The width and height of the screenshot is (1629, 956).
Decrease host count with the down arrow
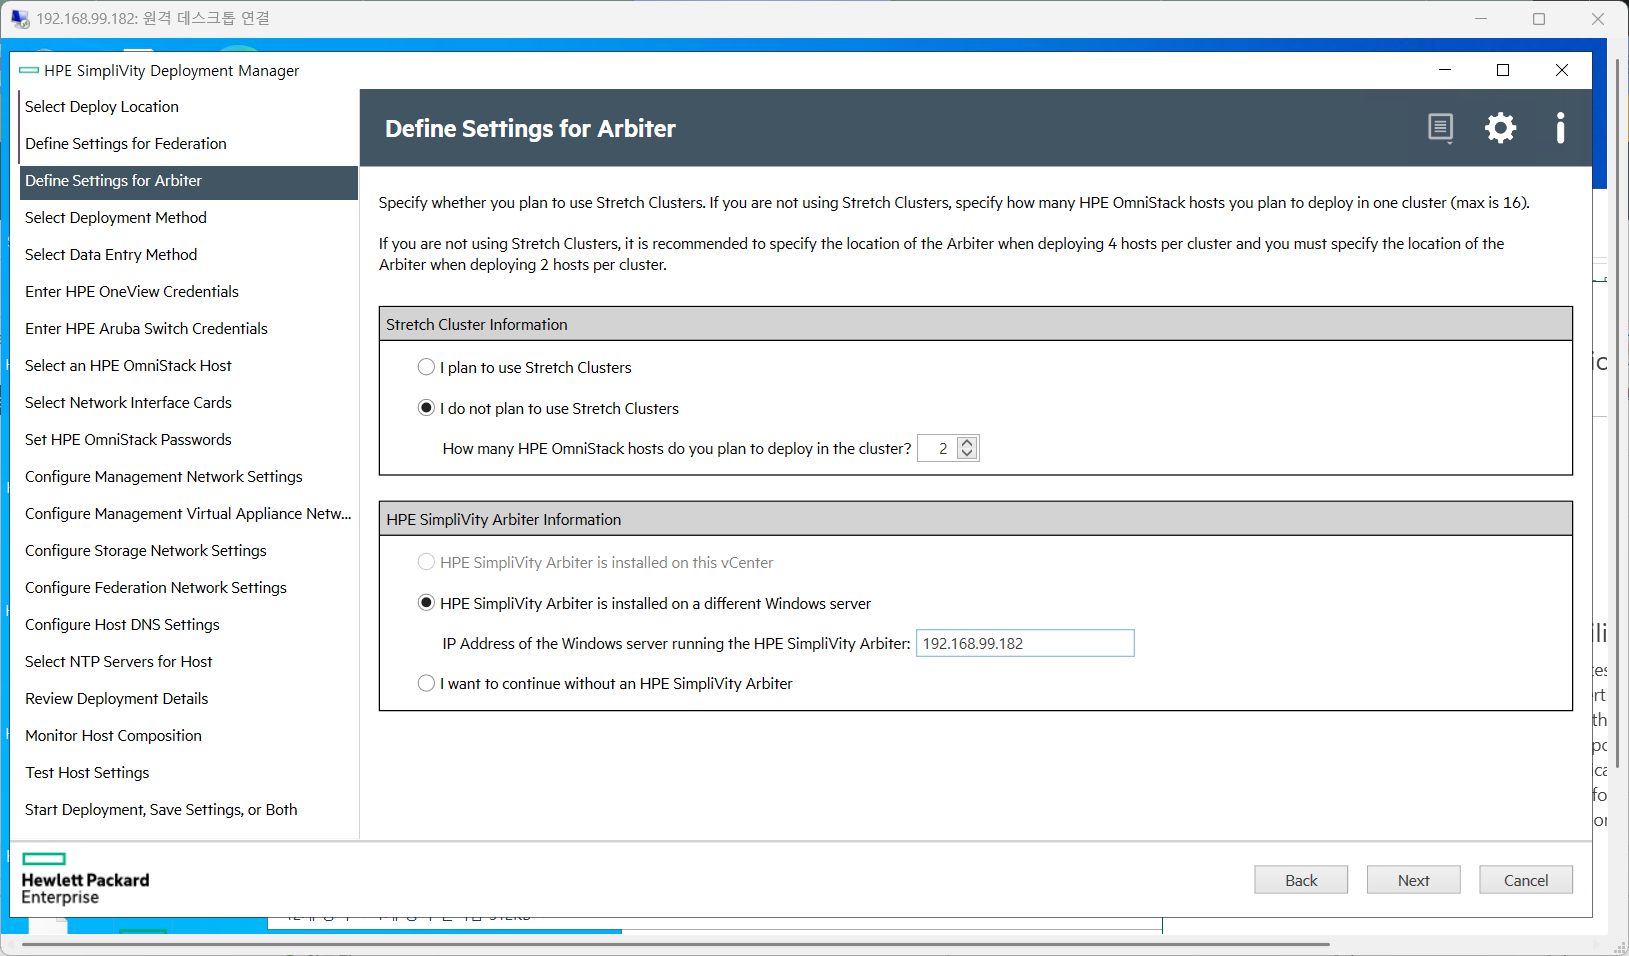pos(967,454)
